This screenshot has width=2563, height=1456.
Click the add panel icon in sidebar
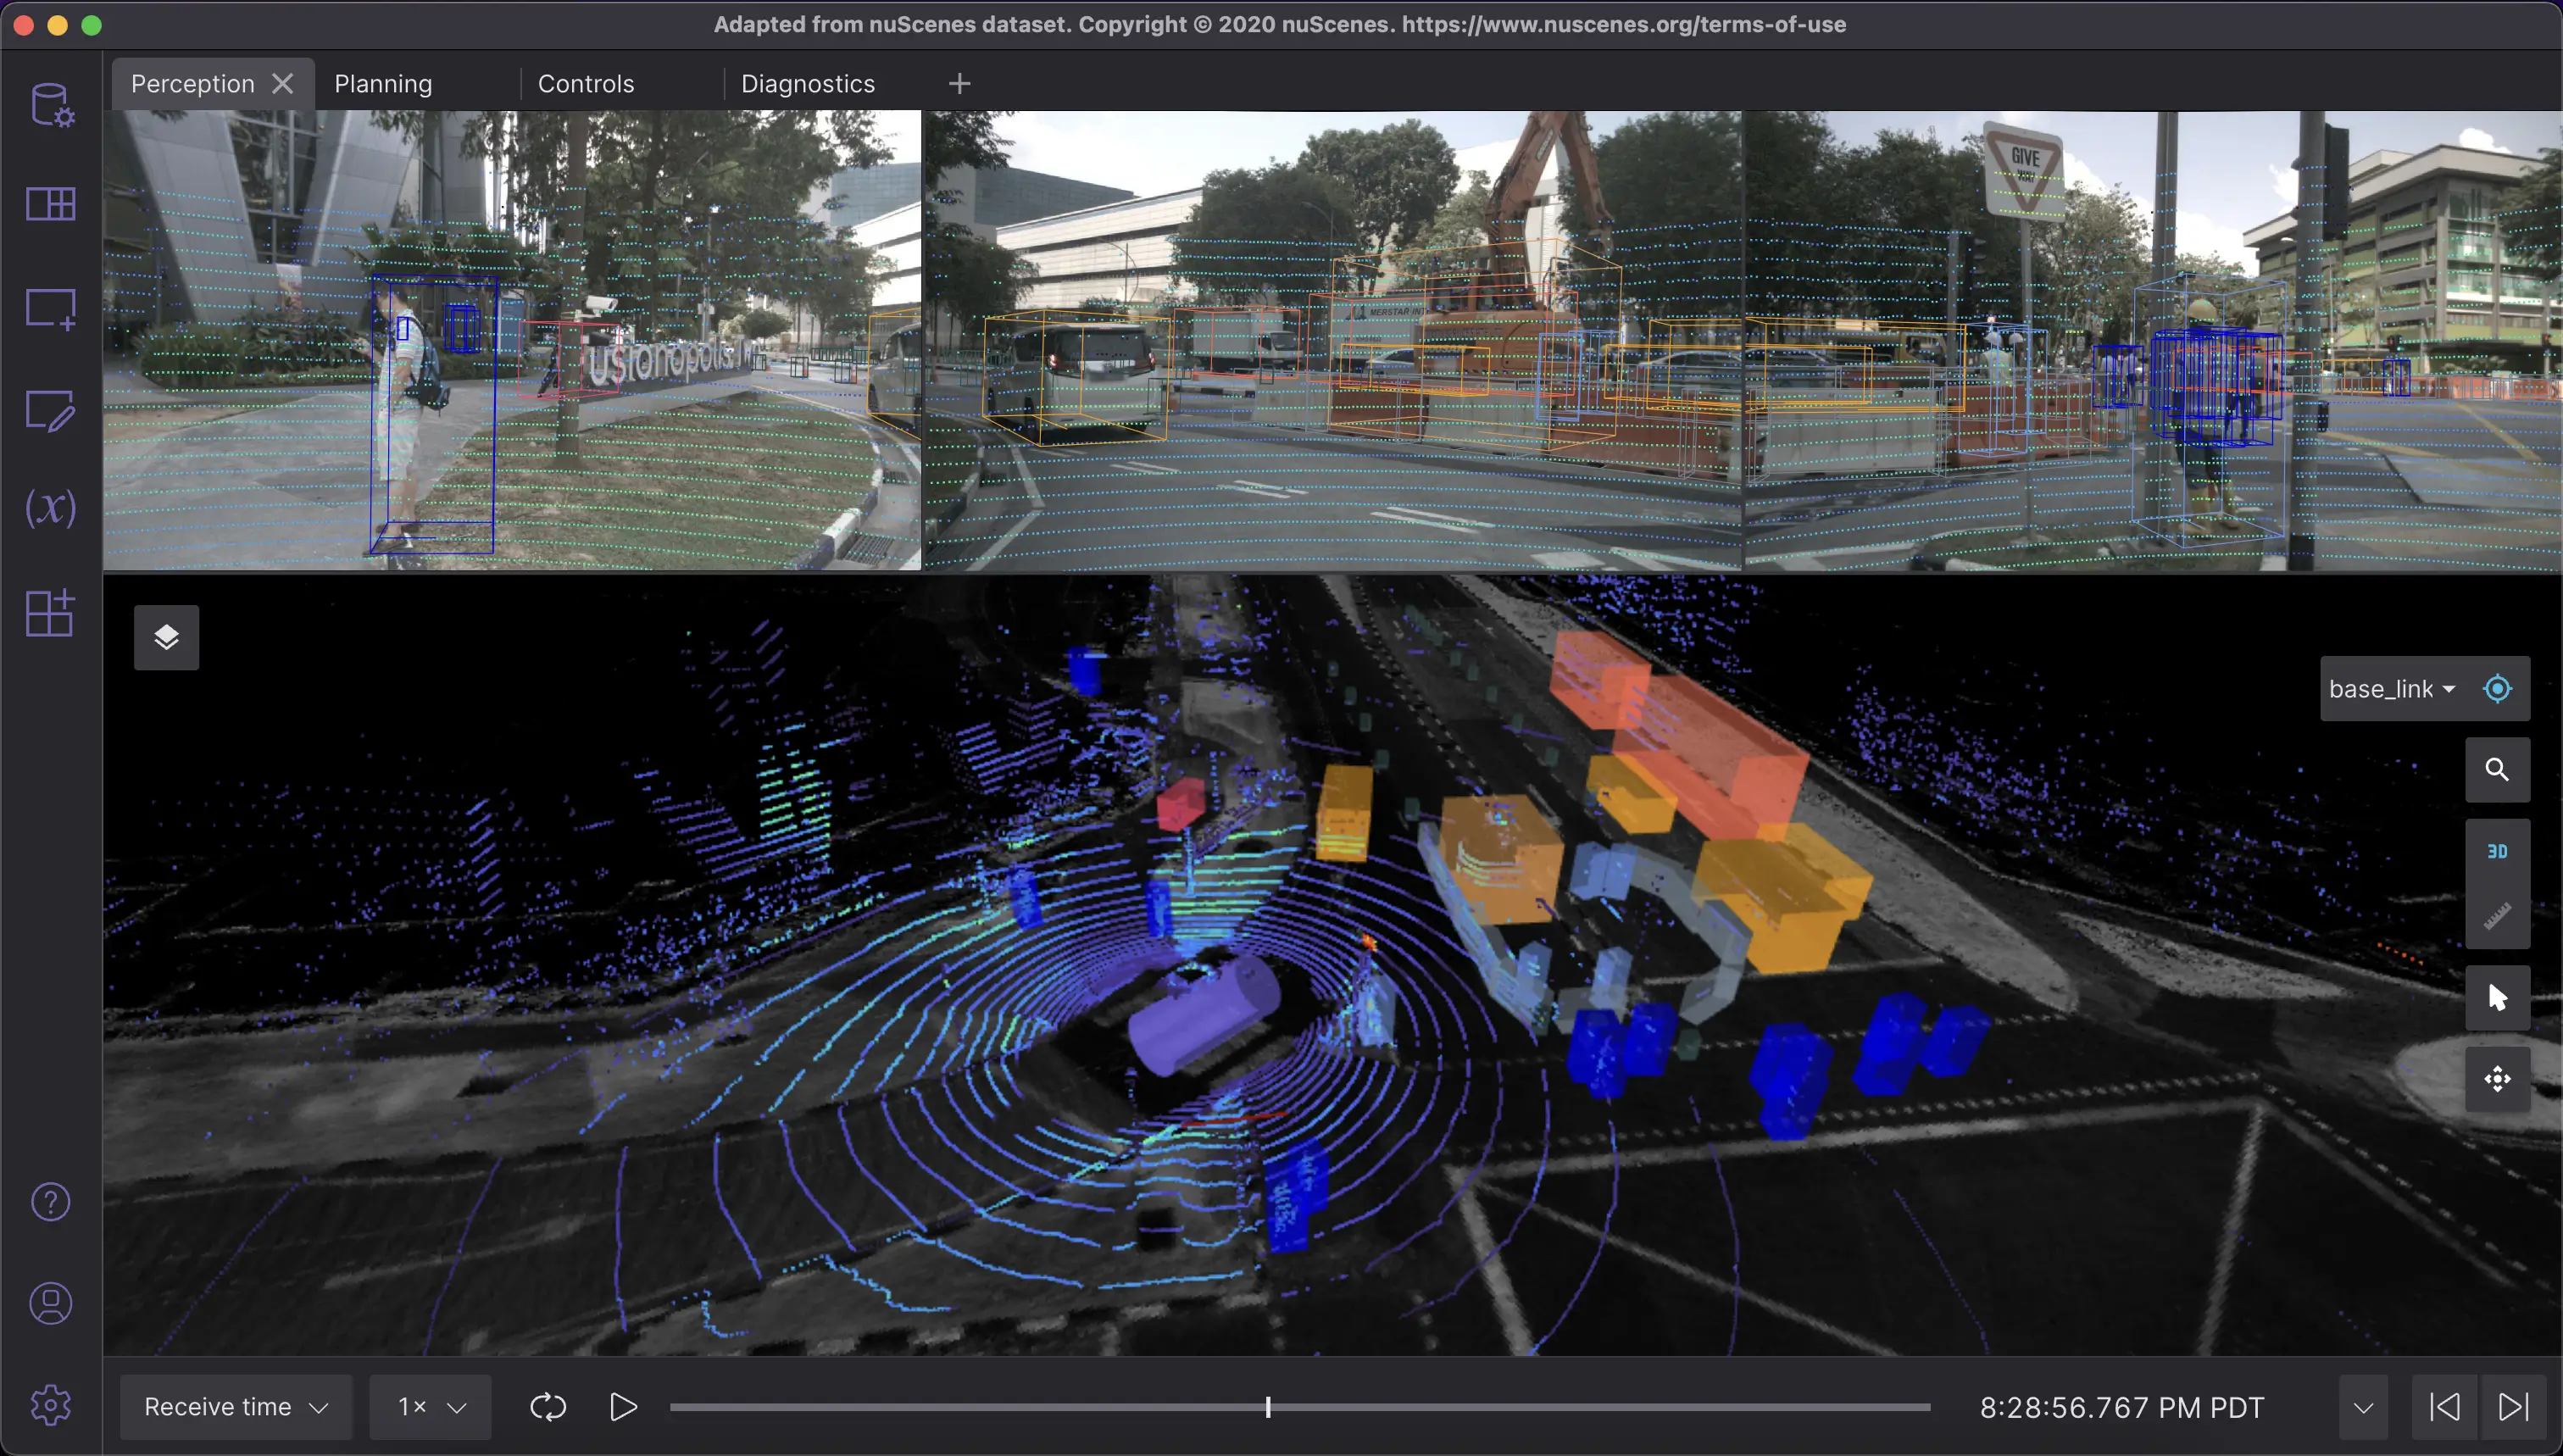click(x=50, y=308)
